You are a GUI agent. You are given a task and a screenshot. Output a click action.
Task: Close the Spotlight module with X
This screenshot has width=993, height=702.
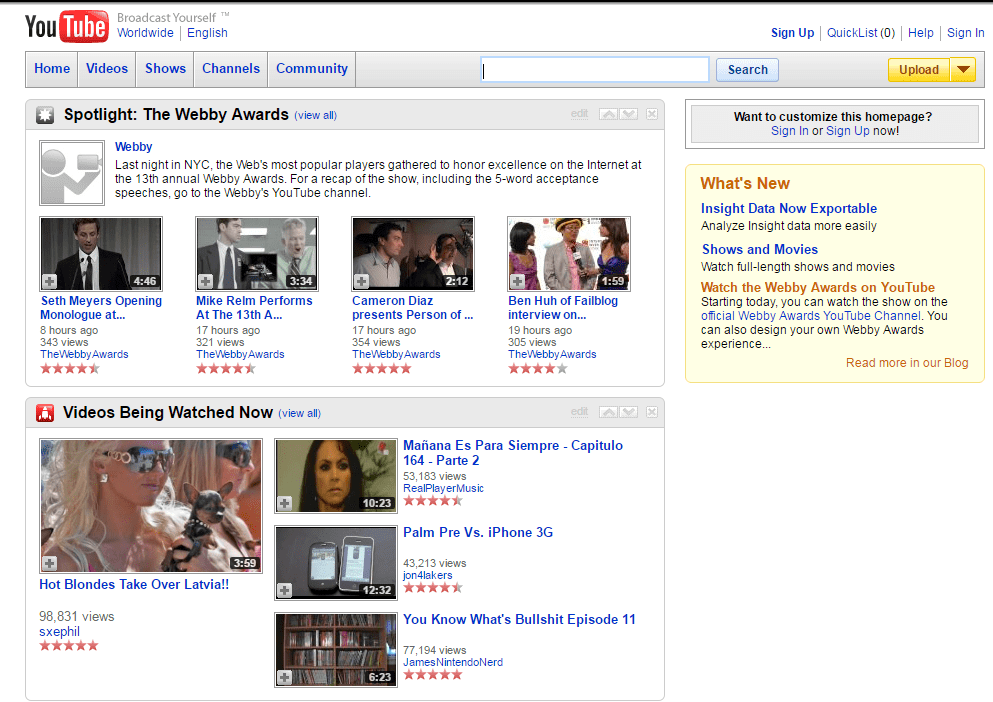tap(652, 114)
